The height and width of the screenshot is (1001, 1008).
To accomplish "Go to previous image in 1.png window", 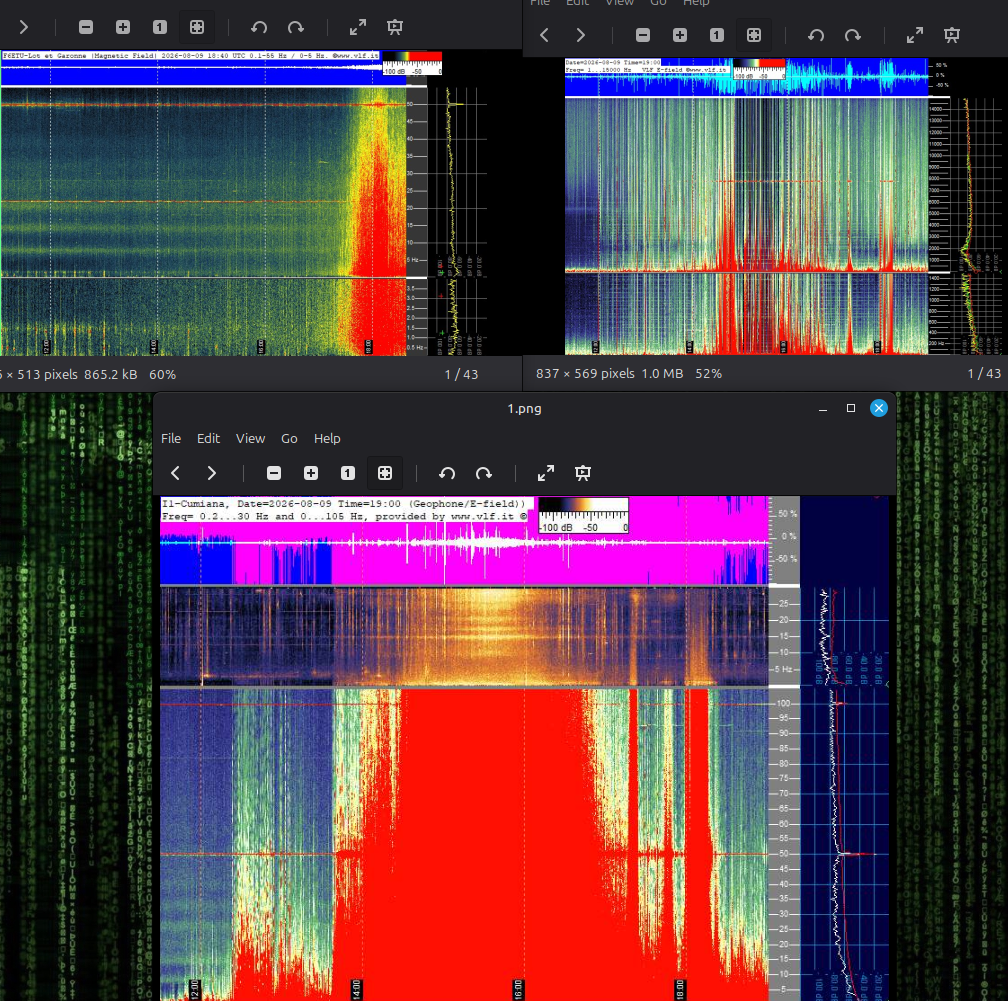I will tap(176, 473).
